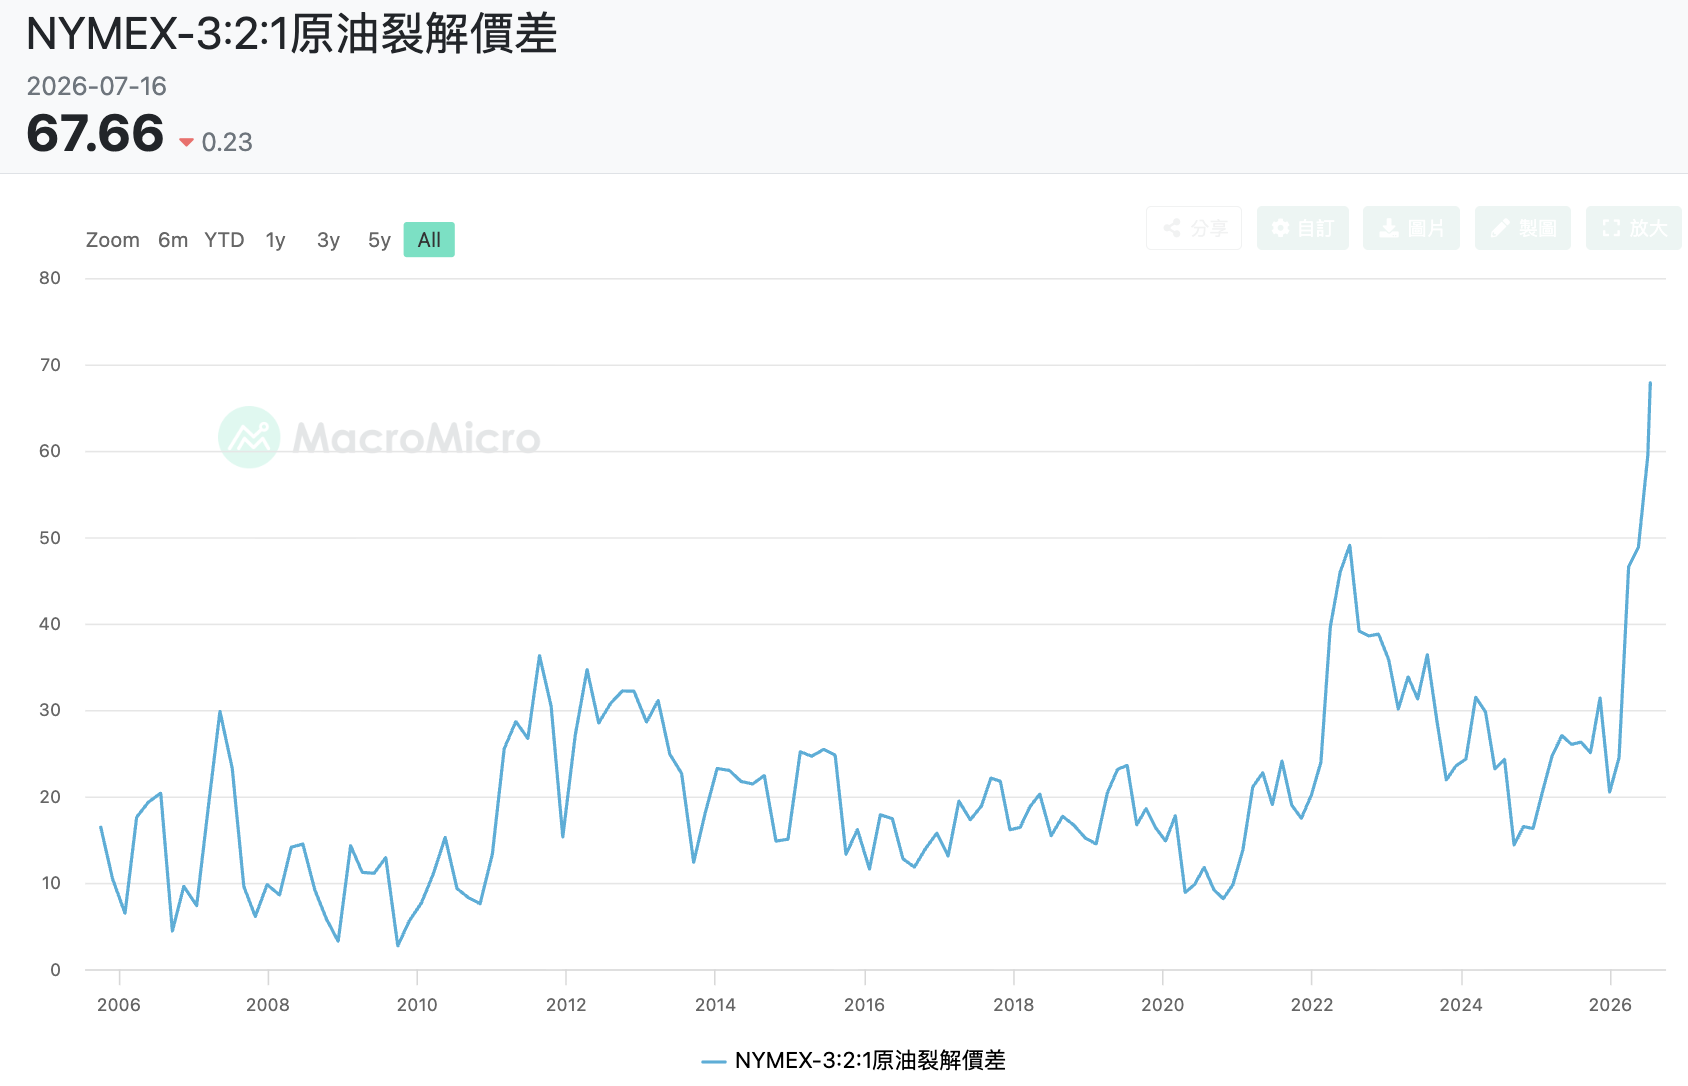The height and width of the screenshot is (1086, 1688).
Task: Expand chart with 放大 fullscreen button
Action: (1633, 228)
